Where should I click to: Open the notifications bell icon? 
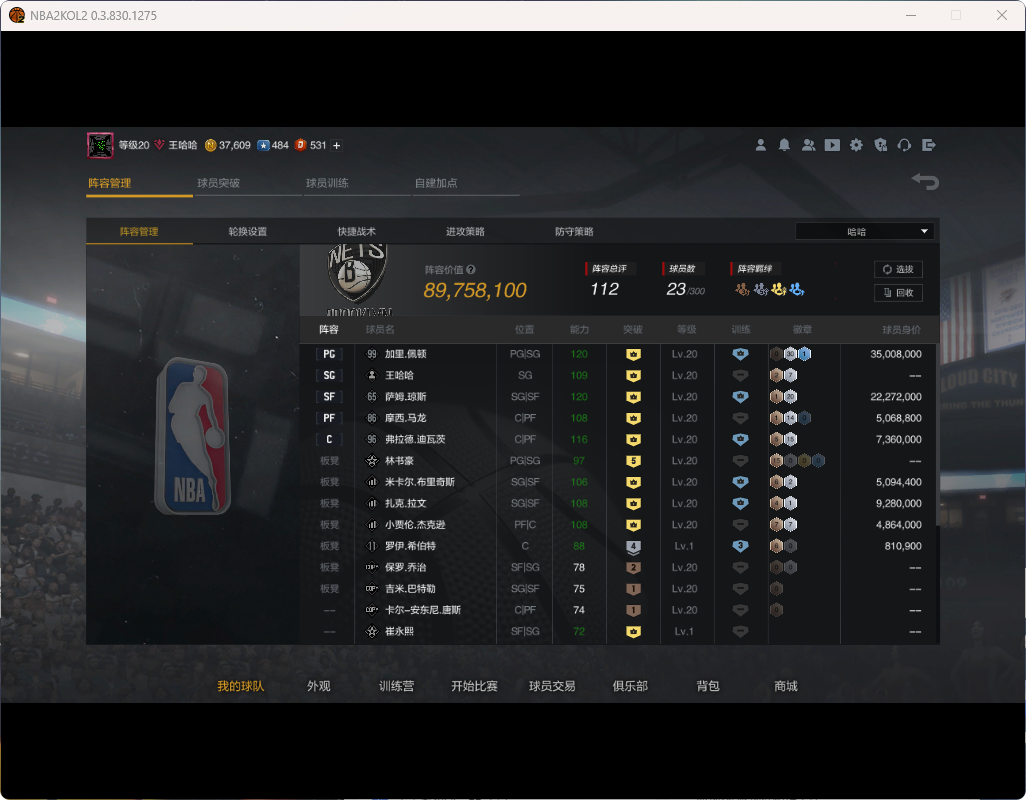pyautogui.click(x=784, y=145)
